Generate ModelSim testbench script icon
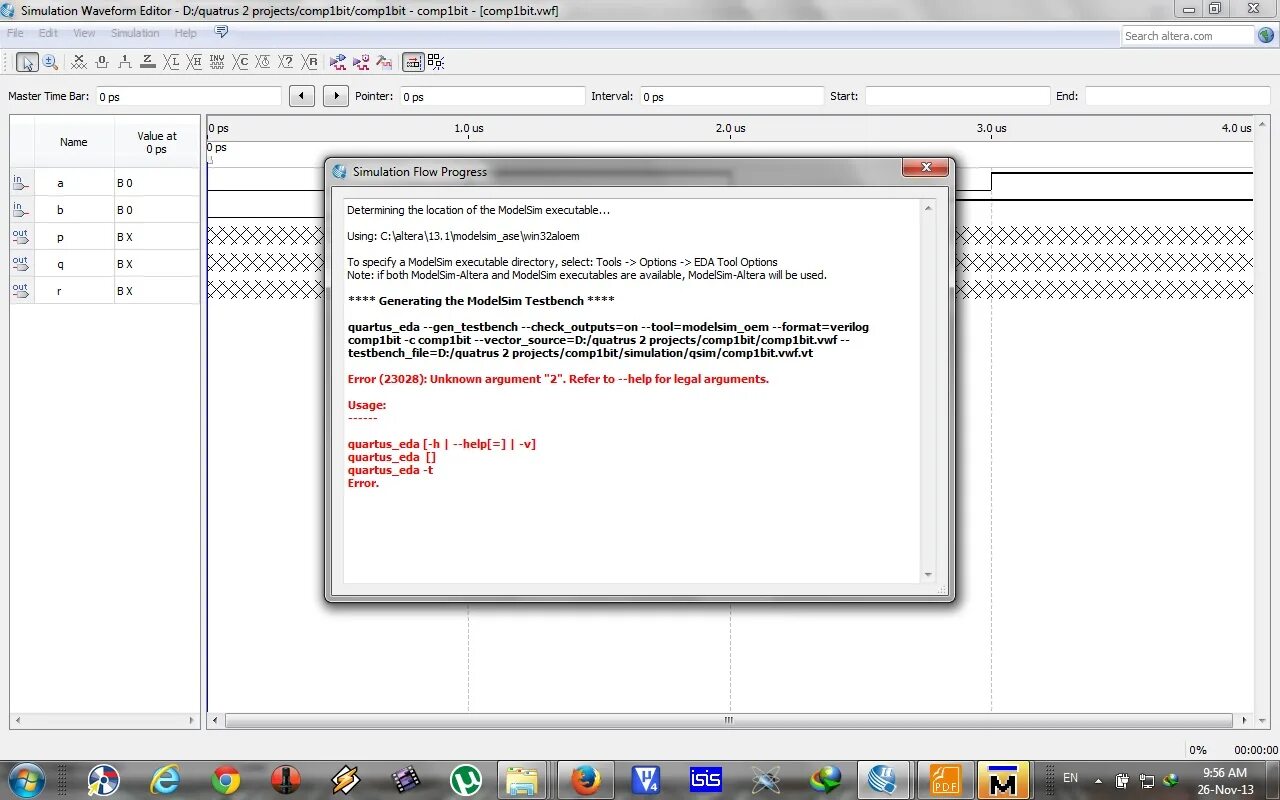The height and width of the screenshot is (800, 1280). (x=384, y=62)
